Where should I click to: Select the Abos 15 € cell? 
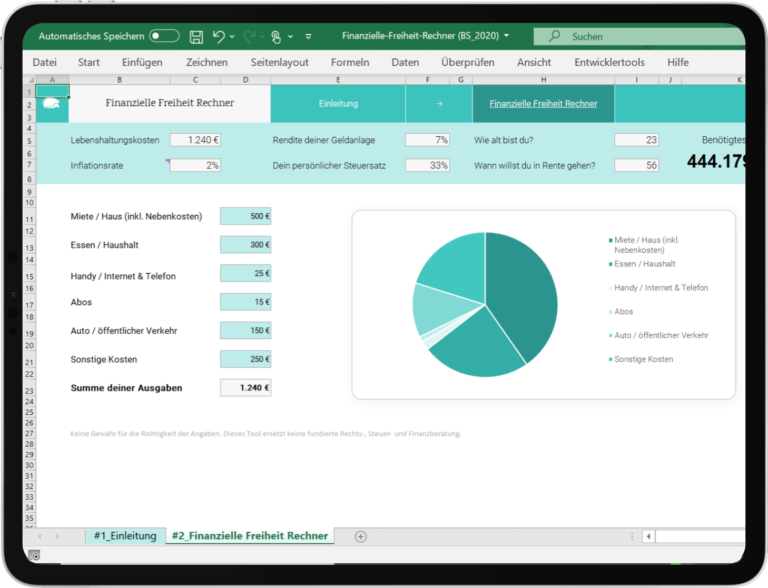tap(245, 302)
